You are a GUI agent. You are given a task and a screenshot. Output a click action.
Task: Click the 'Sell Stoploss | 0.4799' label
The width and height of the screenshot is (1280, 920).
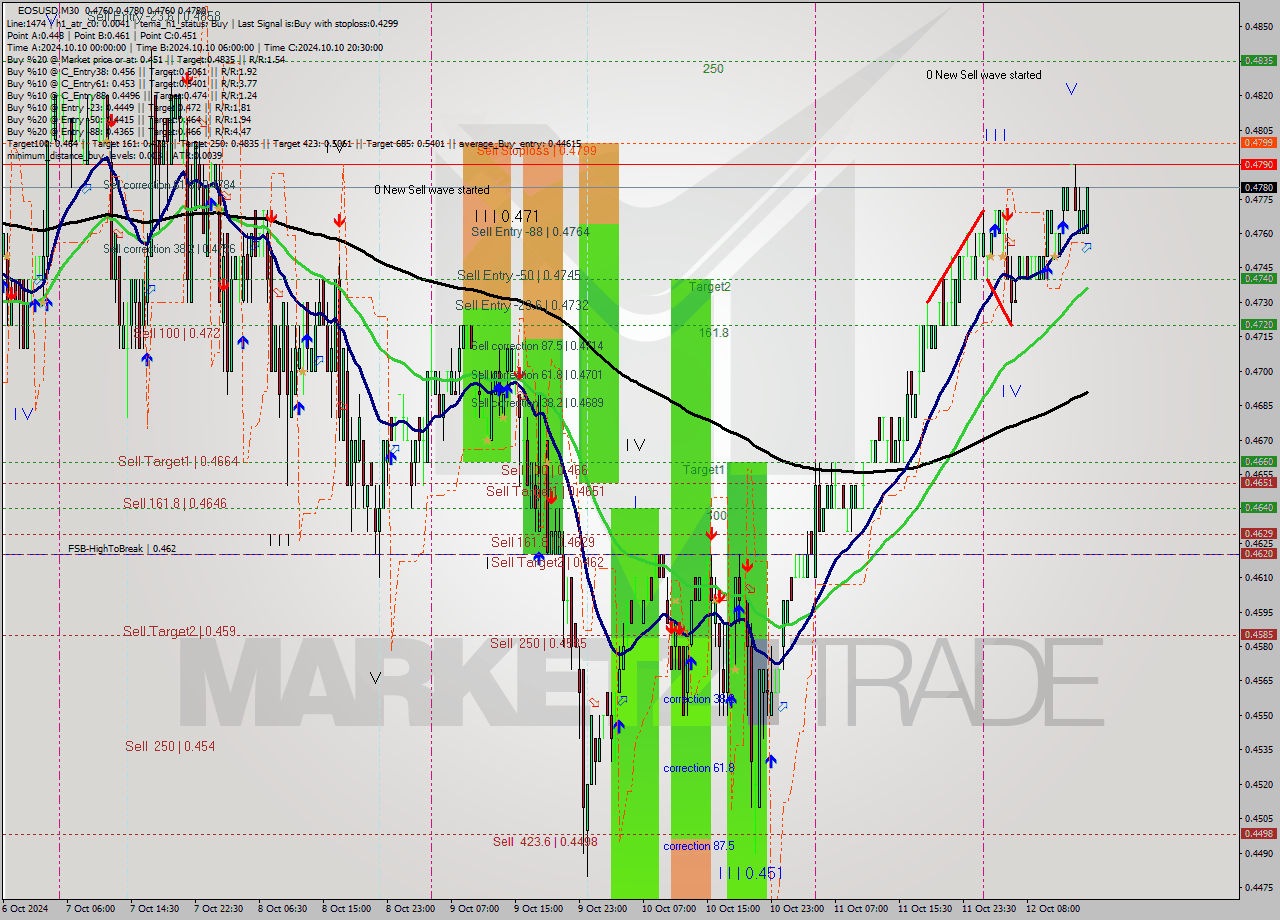coord(536,151)
